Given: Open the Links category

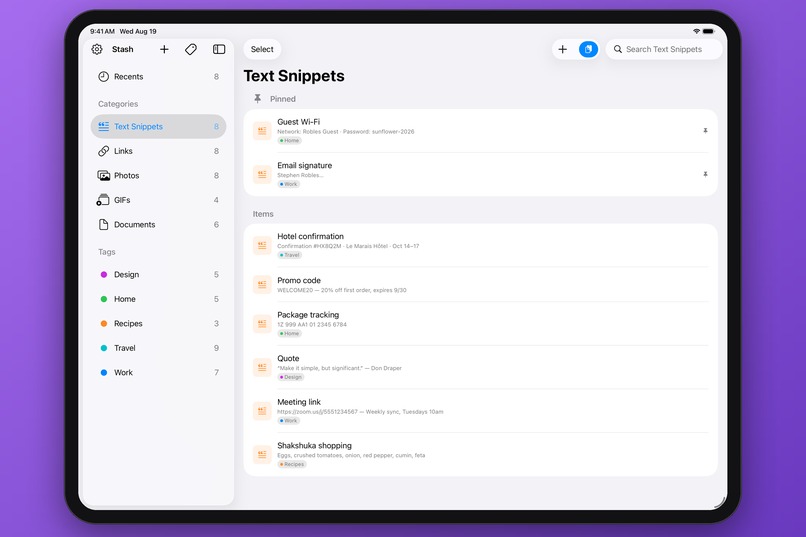Looking at the screenshot, I should [158, 151].
